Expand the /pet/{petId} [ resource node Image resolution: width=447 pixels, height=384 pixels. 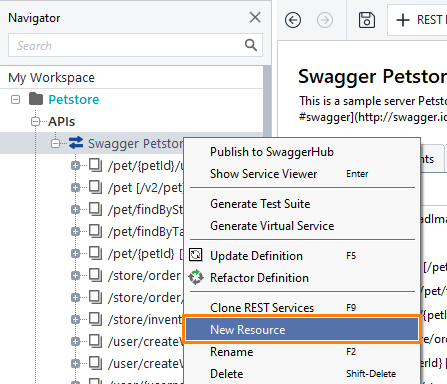point(76,253)
